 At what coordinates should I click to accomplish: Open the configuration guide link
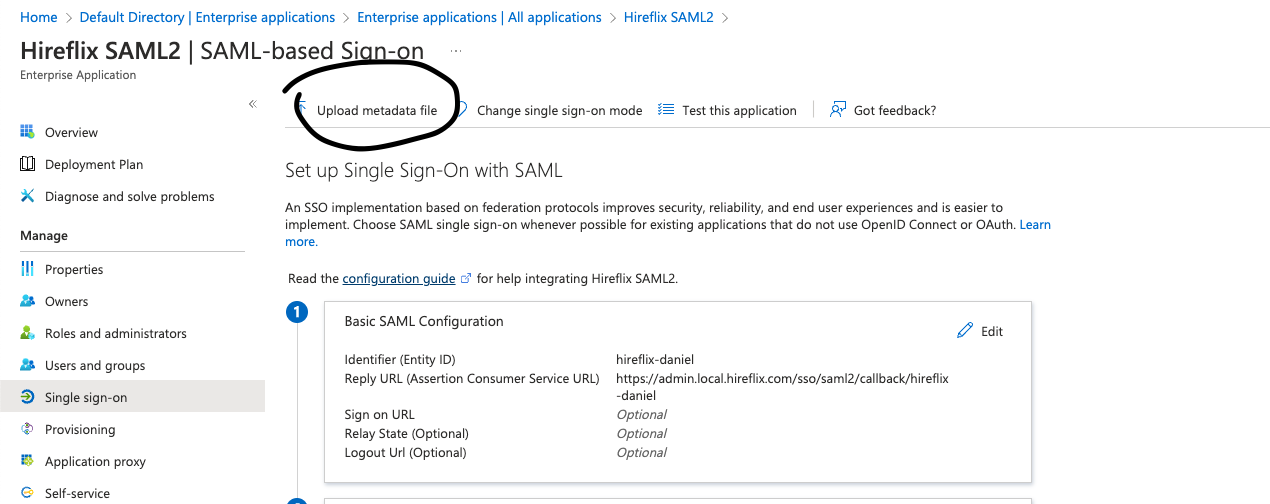pyautogui.click(x=399, y=278)
